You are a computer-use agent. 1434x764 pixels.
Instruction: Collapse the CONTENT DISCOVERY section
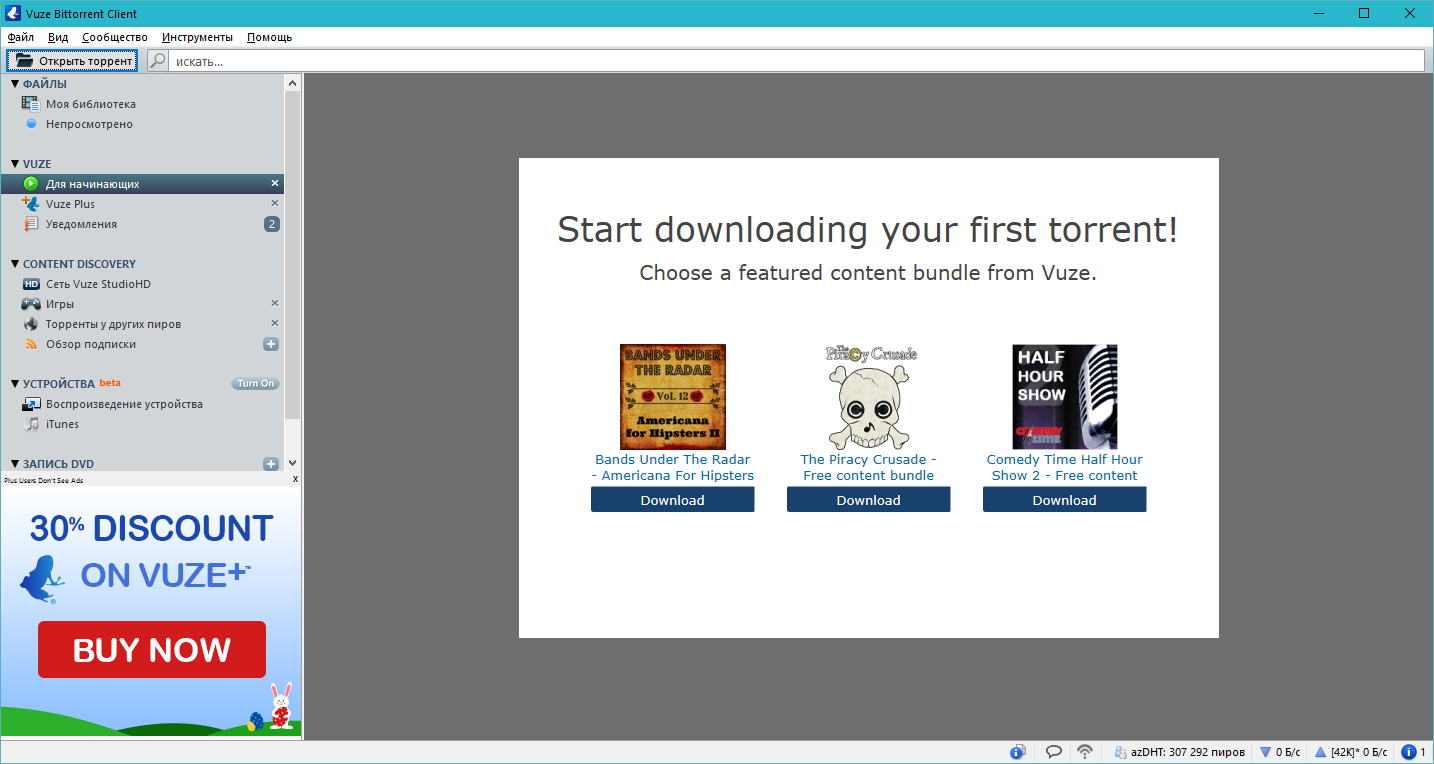(15, 264)
